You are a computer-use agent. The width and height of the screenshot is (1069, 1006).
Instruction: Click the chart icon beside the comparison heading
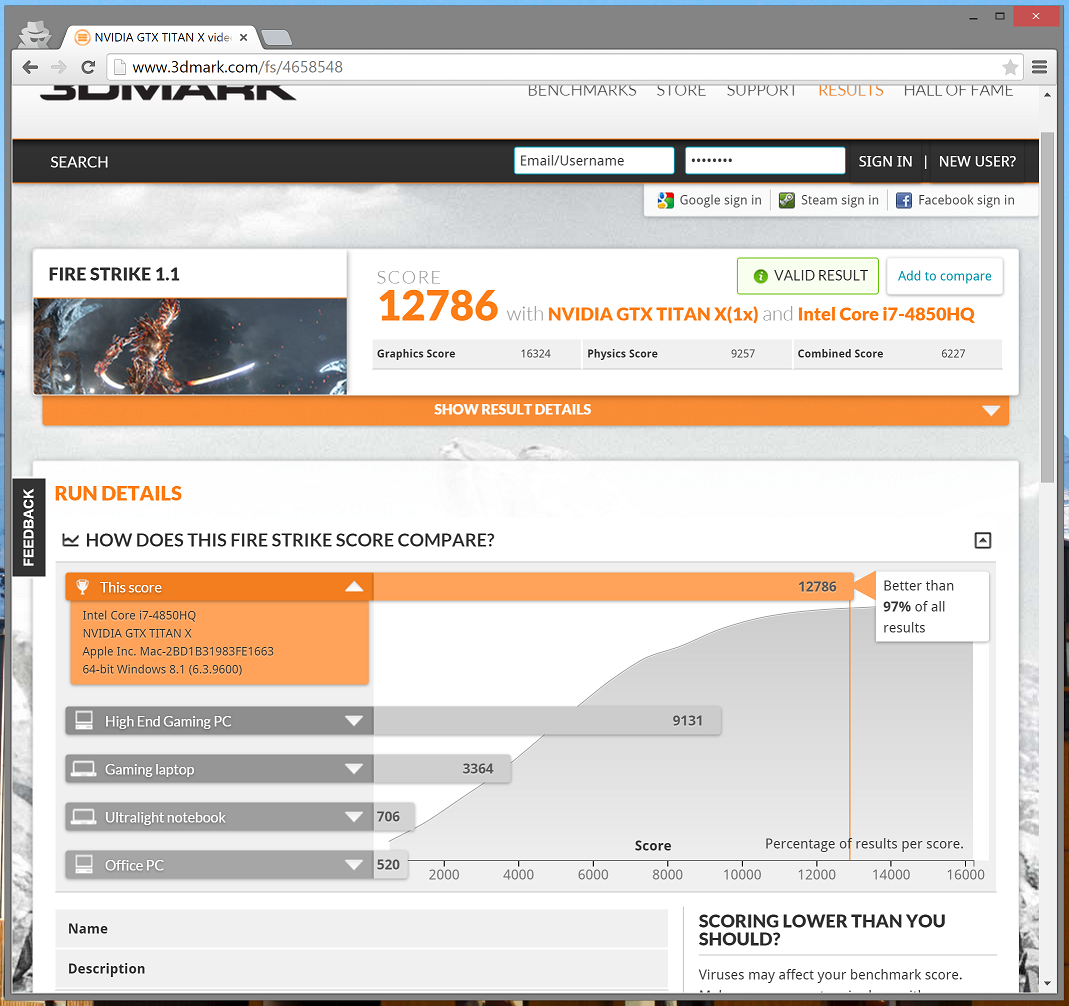pos(70,540)
